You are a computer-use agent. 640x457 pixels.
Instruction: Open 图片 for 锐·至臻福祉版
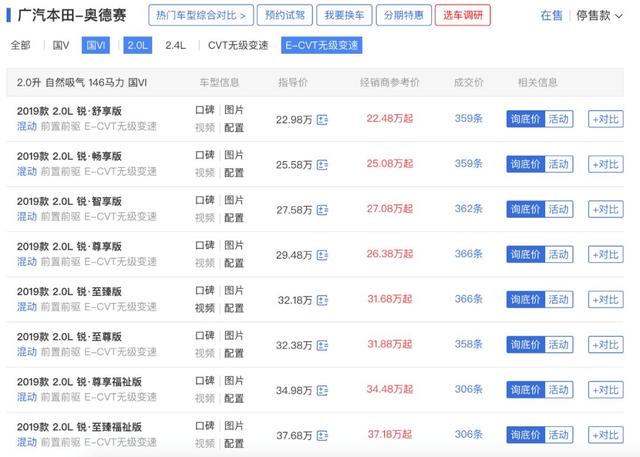234,426
